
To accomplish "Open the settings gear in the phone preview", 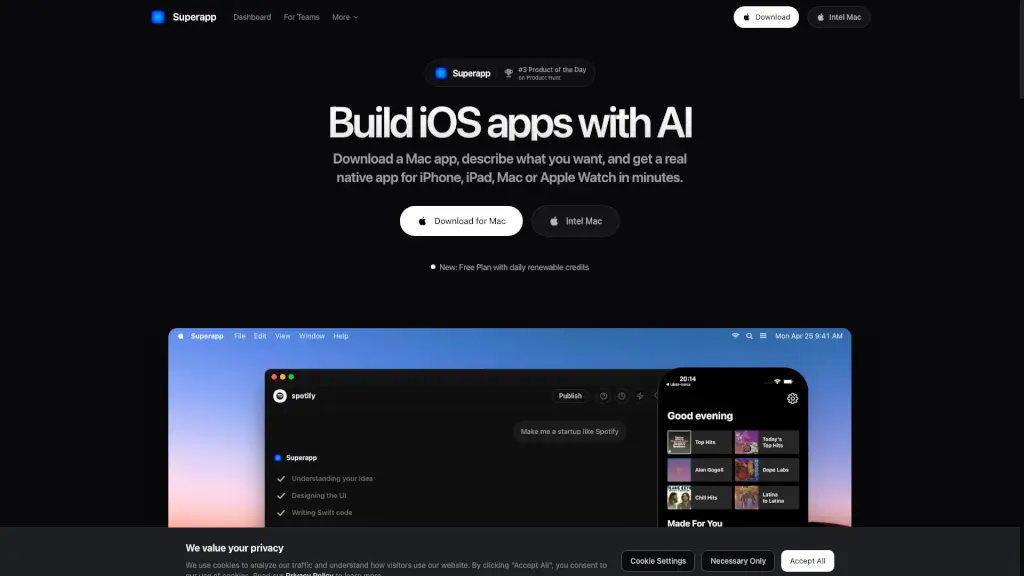I will click(792, 398).
